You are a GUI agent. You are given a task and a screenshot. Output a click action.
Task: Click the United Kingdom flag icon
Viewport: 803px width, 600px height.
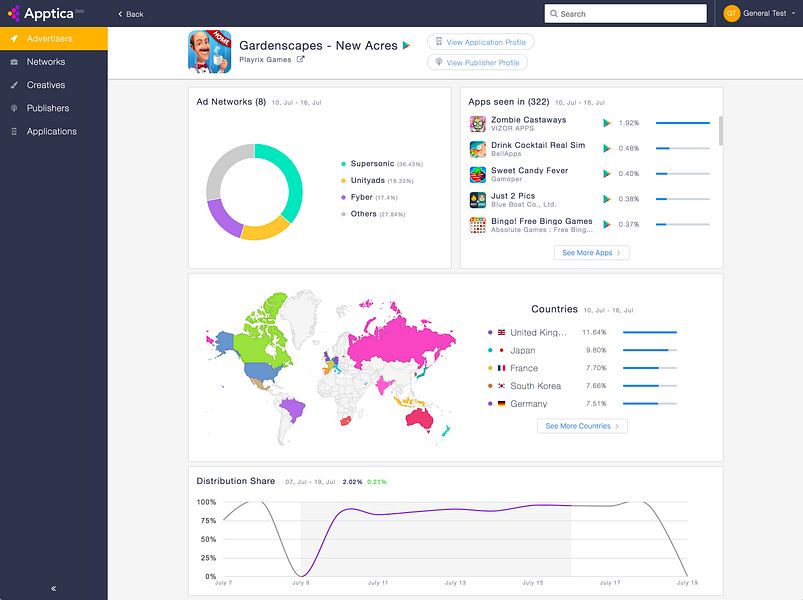(501, 332)
